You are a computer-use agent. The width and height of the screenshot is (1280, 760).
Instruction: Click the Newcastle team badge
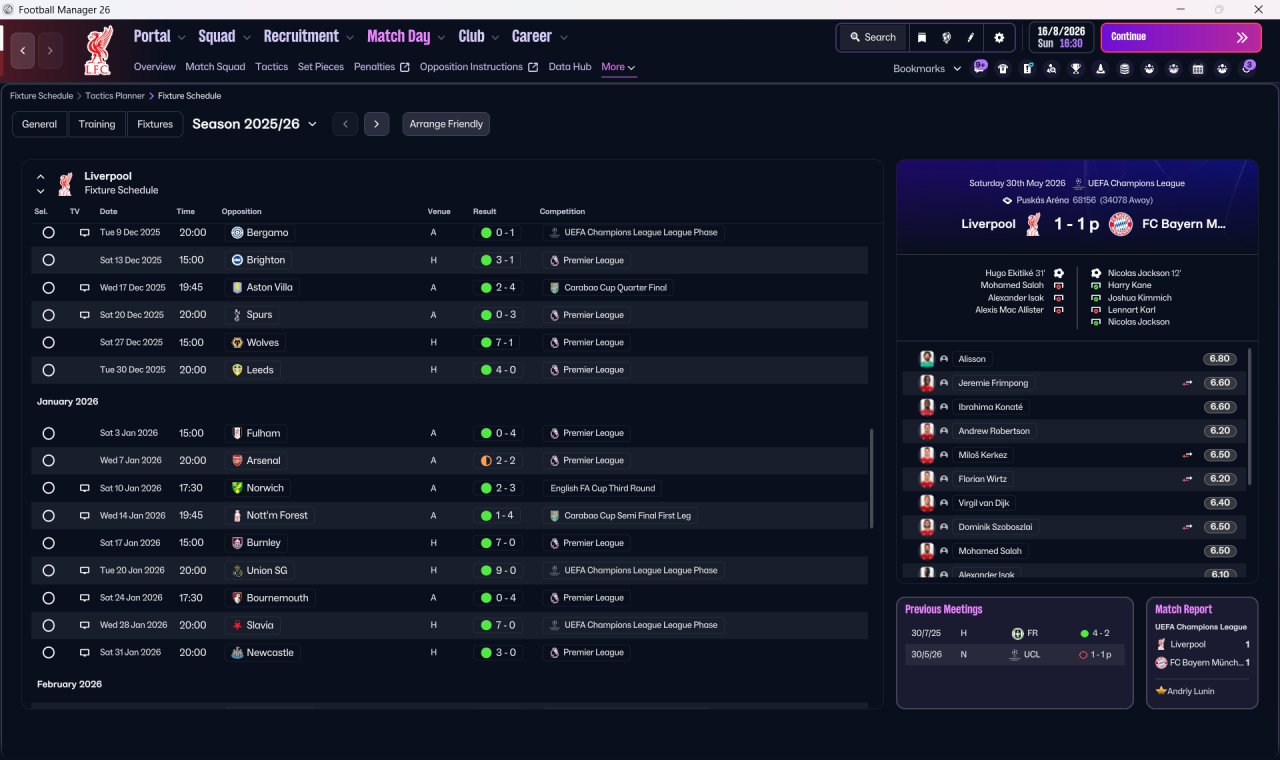tap(237, 652)
